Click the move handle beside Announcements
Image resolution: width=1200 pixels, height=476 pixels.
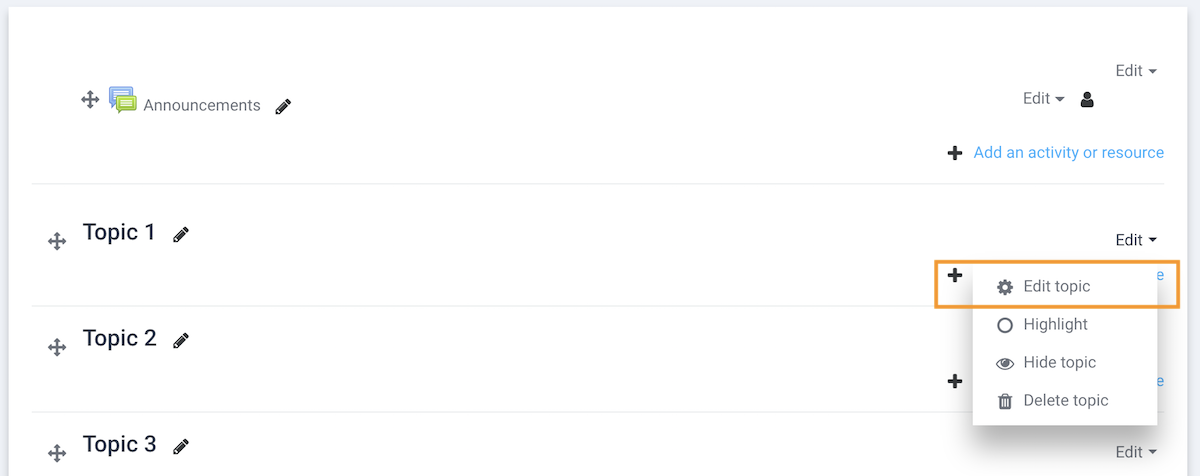89,99
